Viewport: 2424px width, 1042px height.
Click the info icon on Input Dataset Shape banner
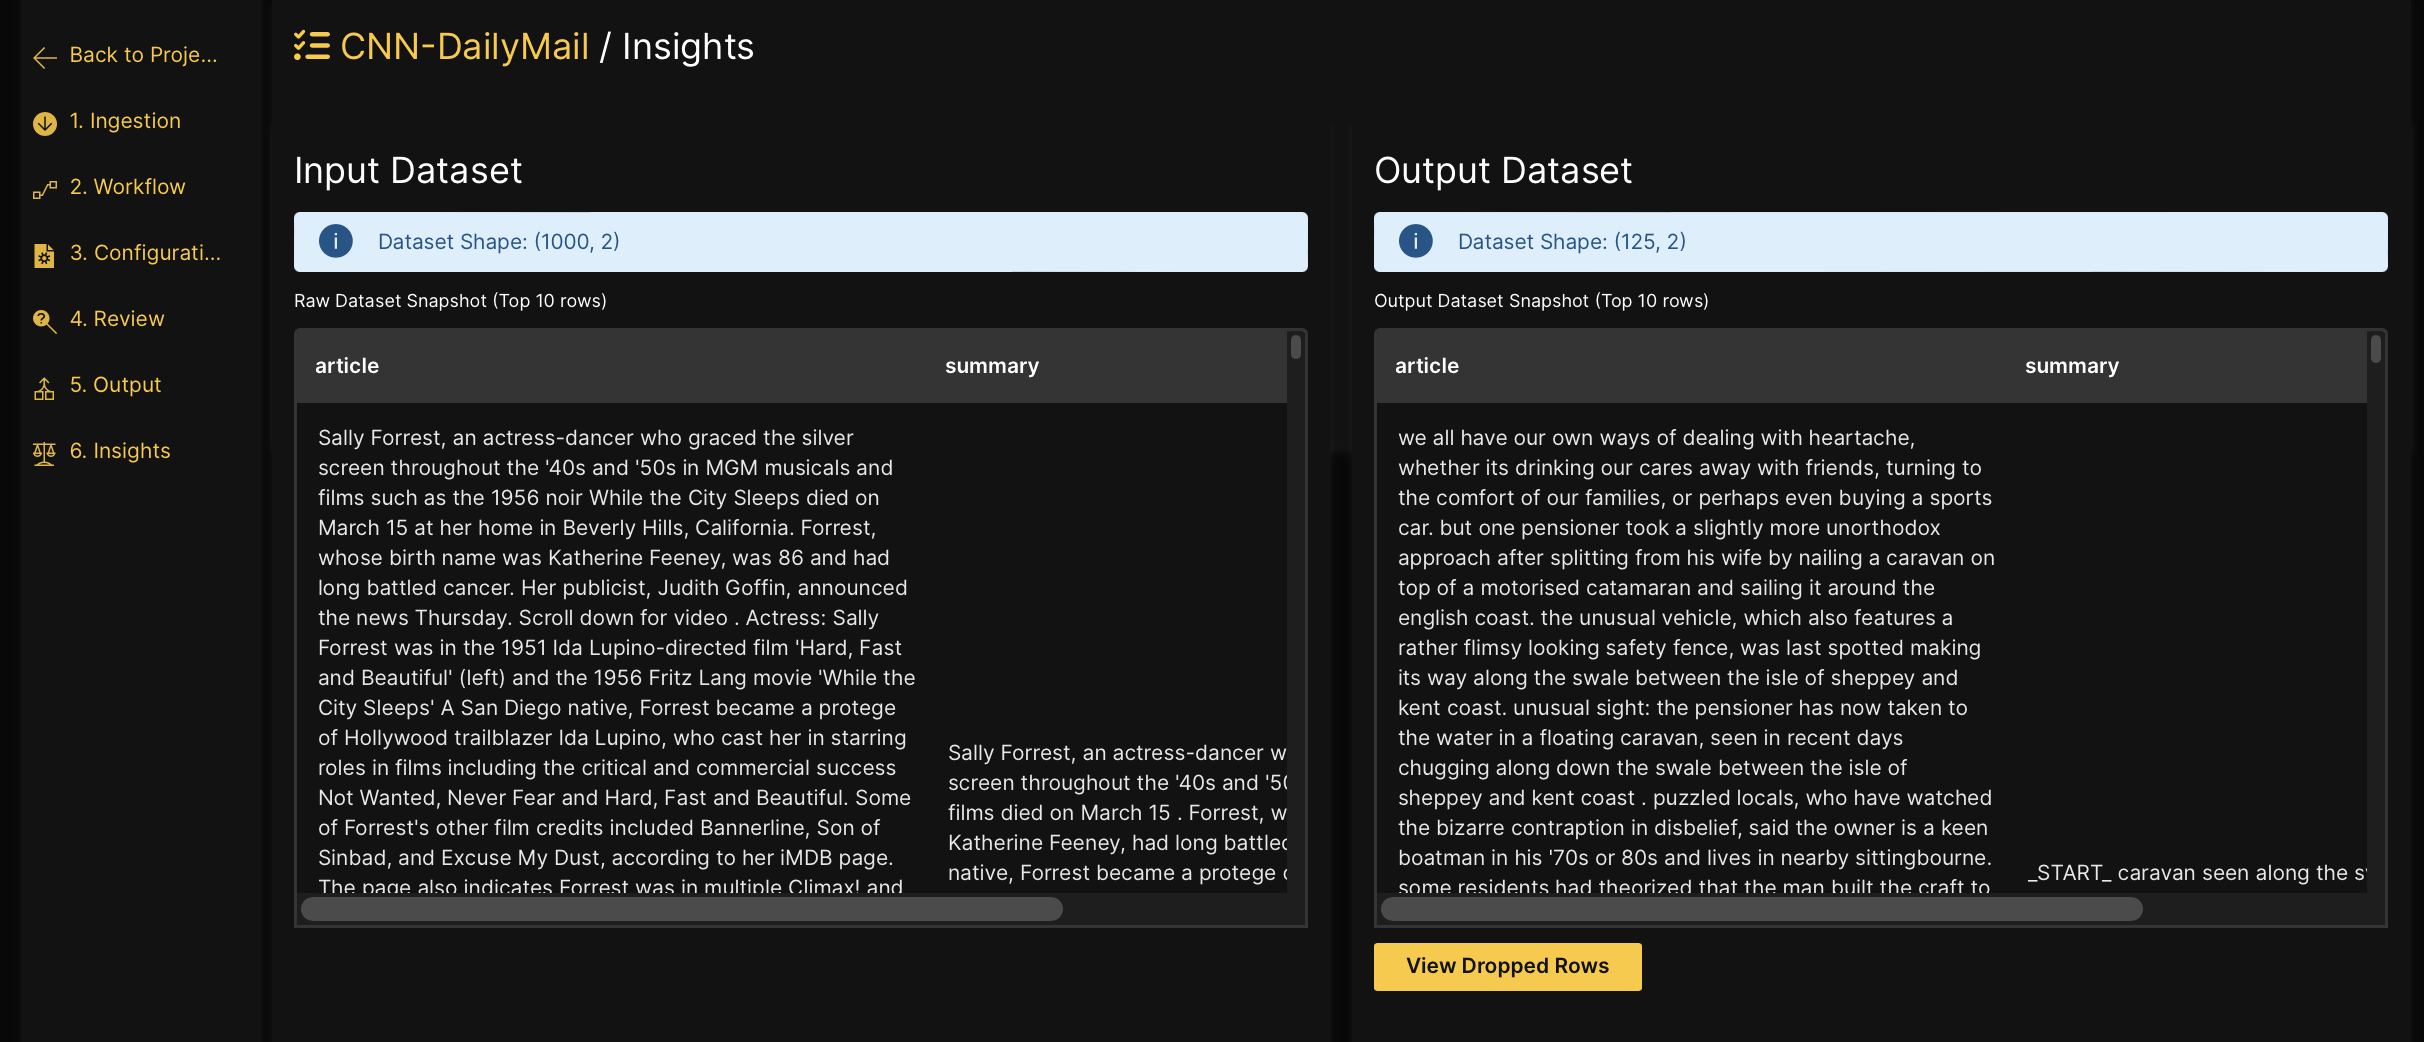335,241
